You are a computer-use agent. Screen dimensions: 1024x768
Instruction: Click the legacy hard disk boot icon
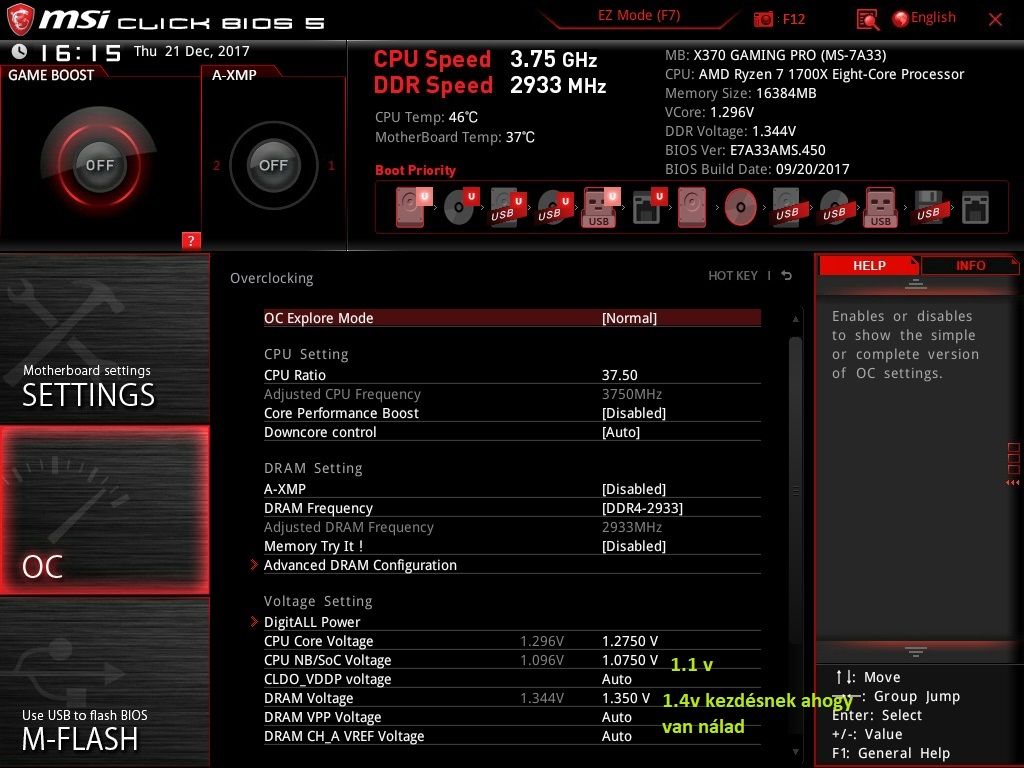(x=692, y=207)
